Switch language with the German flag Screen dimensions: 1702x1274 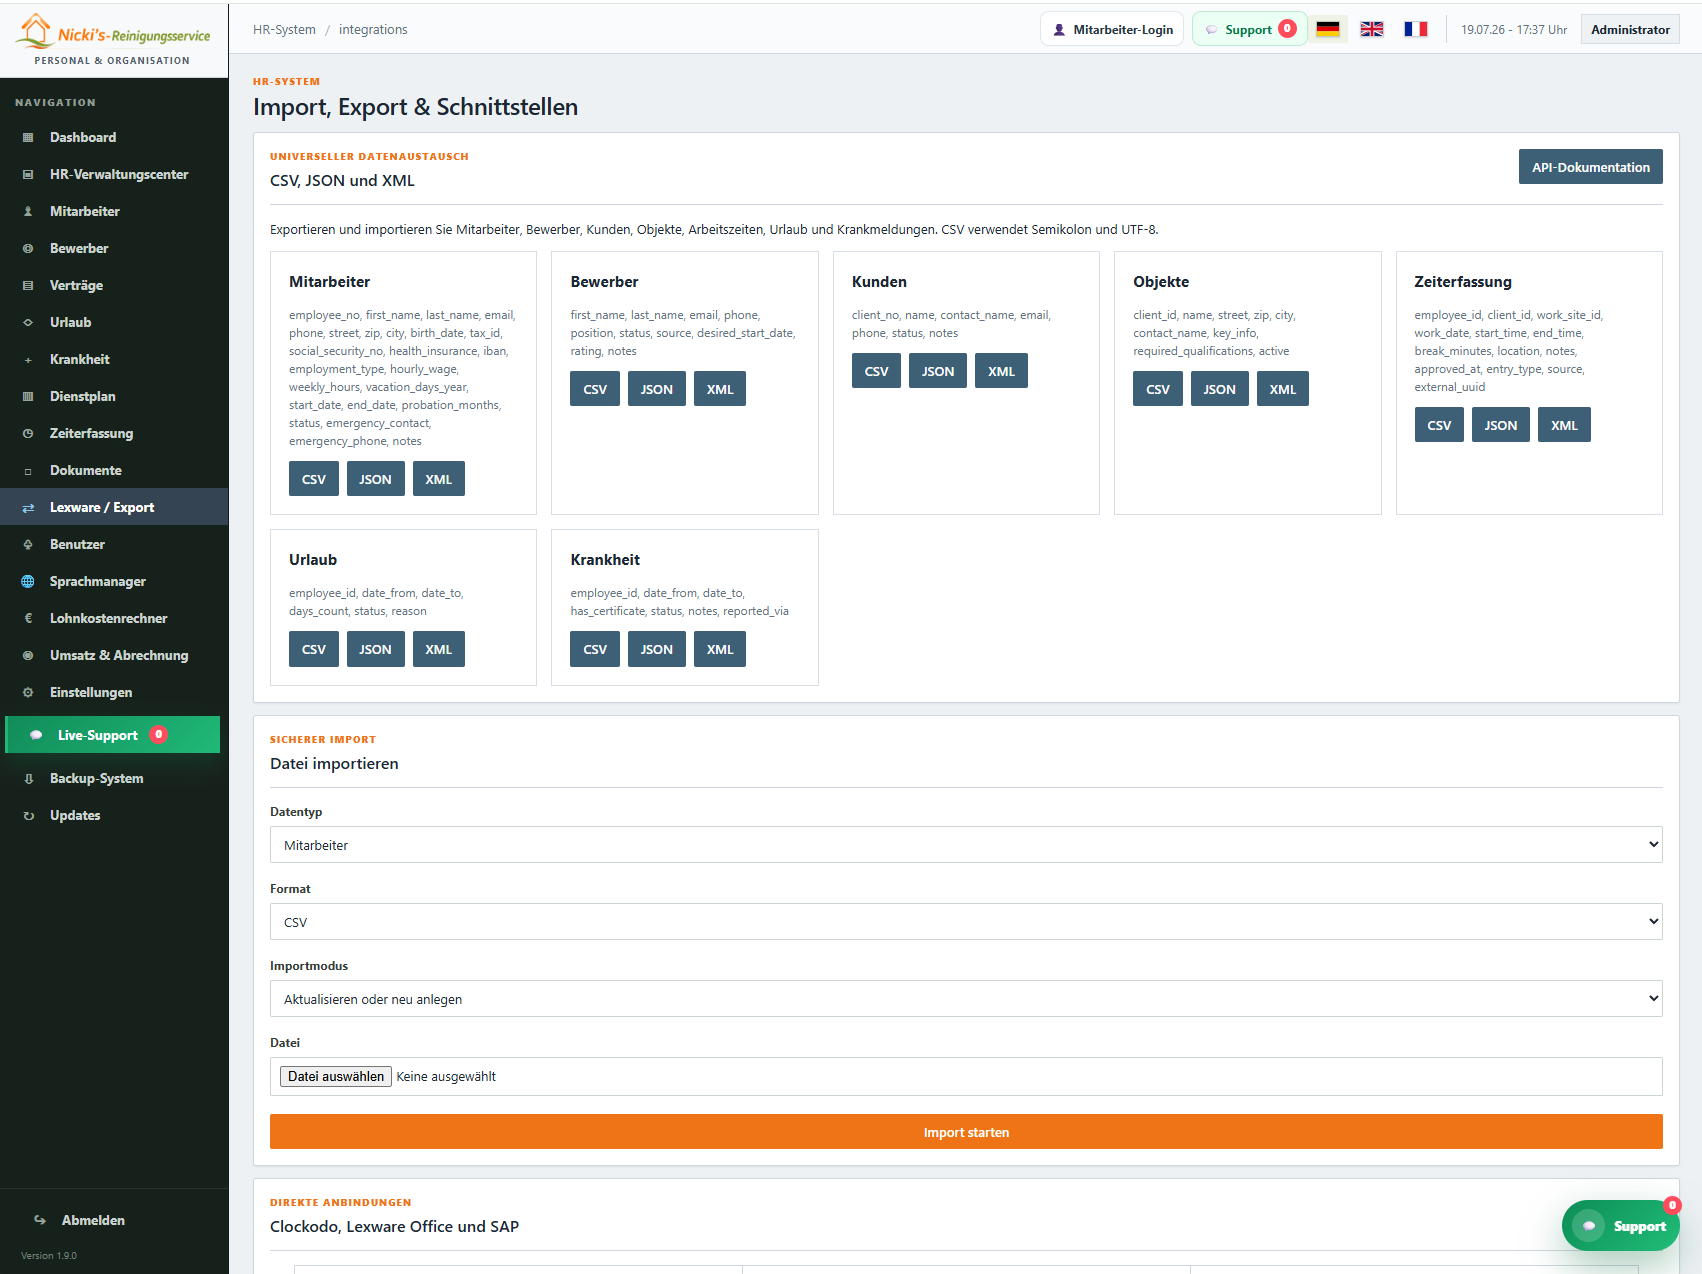(1328, 29)
